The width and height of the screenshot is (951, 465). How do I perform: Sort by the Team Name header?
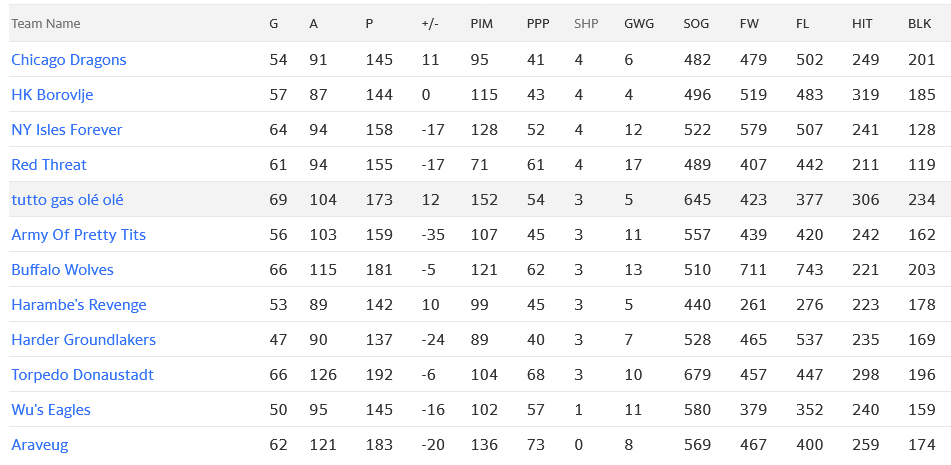[46, 23]
